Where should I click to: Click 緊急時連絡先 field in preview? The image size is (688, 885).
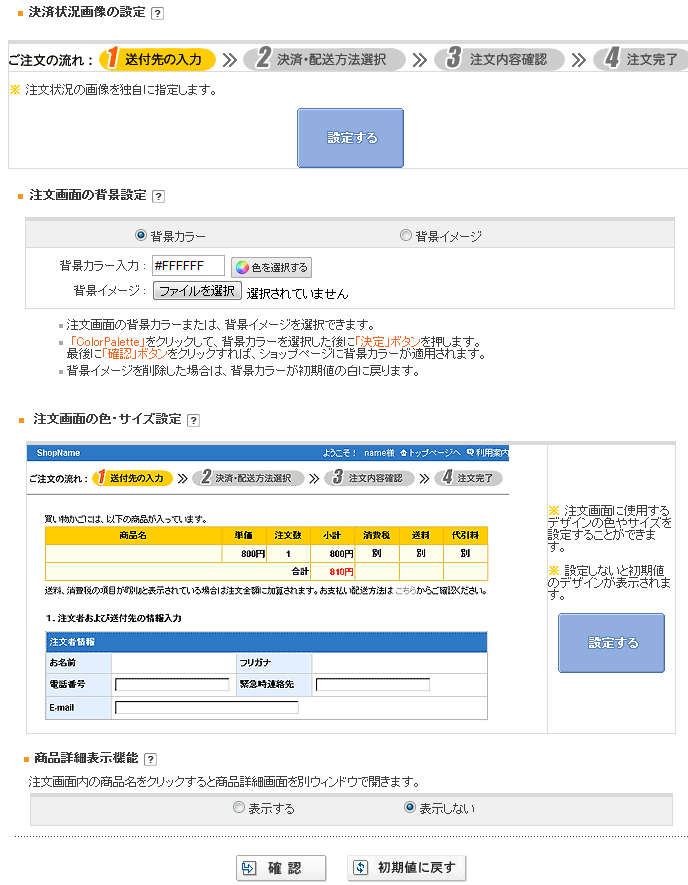click(x=373, y=685)
